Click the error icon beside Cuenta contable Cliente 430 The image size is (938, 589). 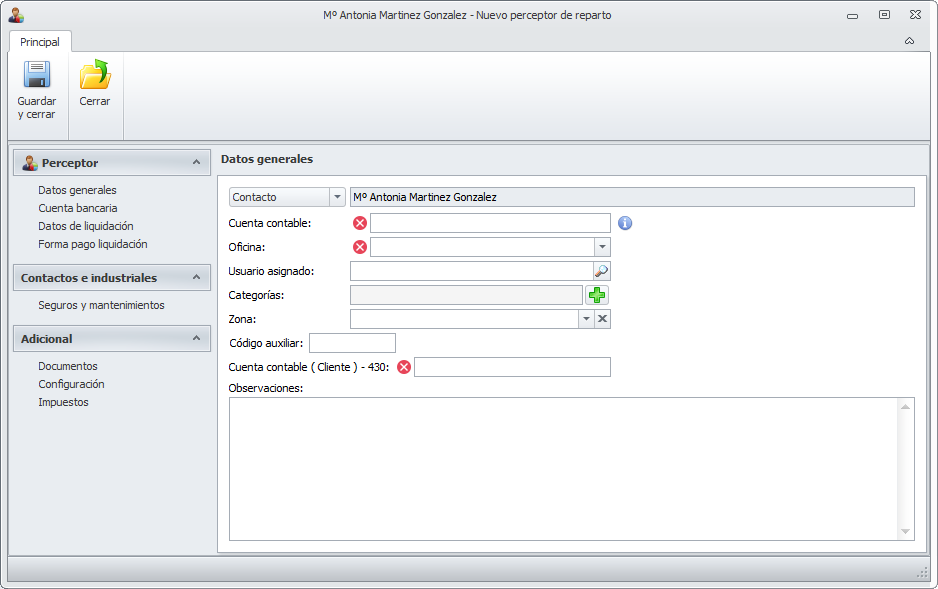pos(404,367)
